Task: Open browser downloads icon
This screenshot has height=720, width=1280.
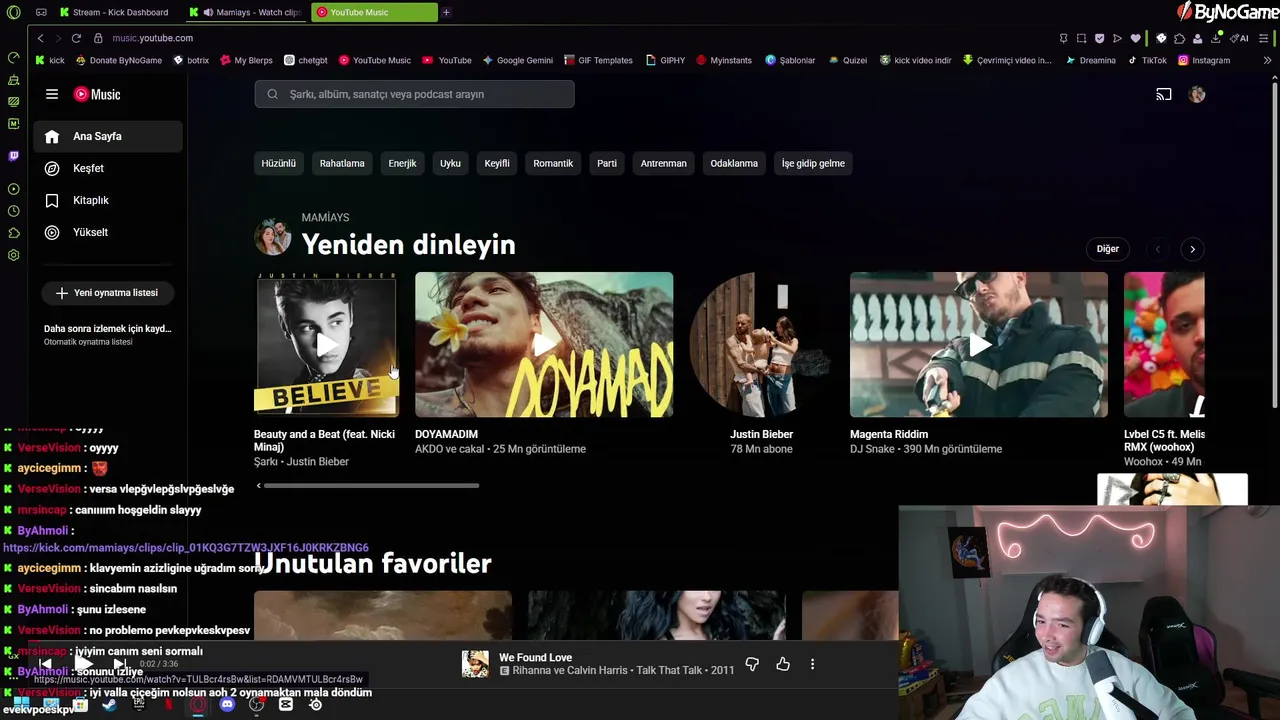Action: [1215, 38]
